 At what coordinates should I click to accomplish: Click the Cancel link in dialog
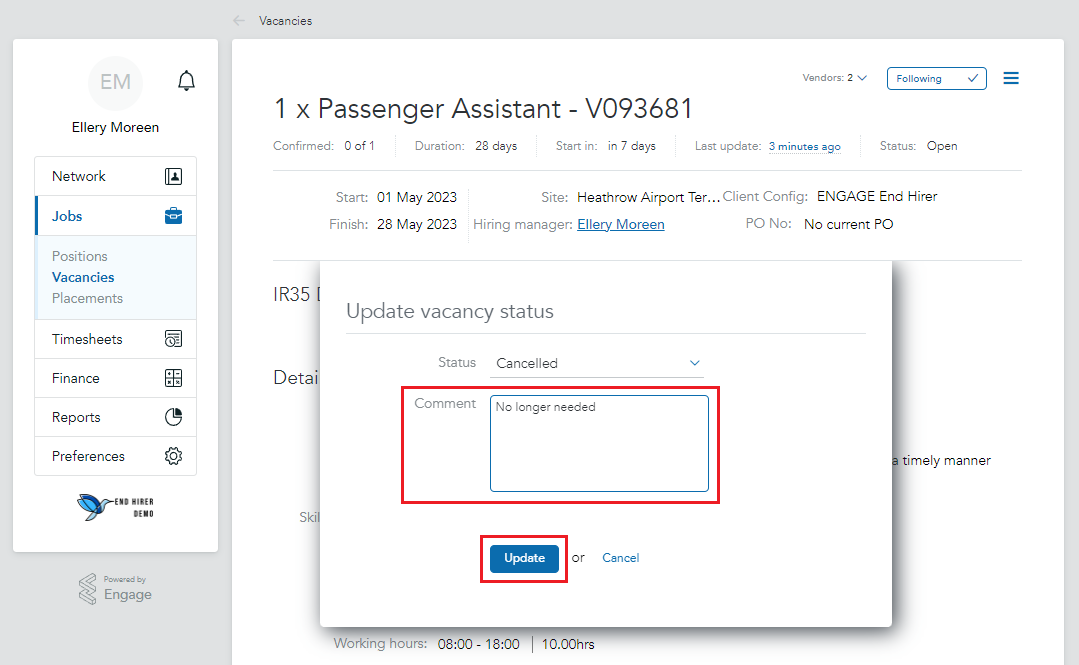pyautogui.click(x=621, y=558)
